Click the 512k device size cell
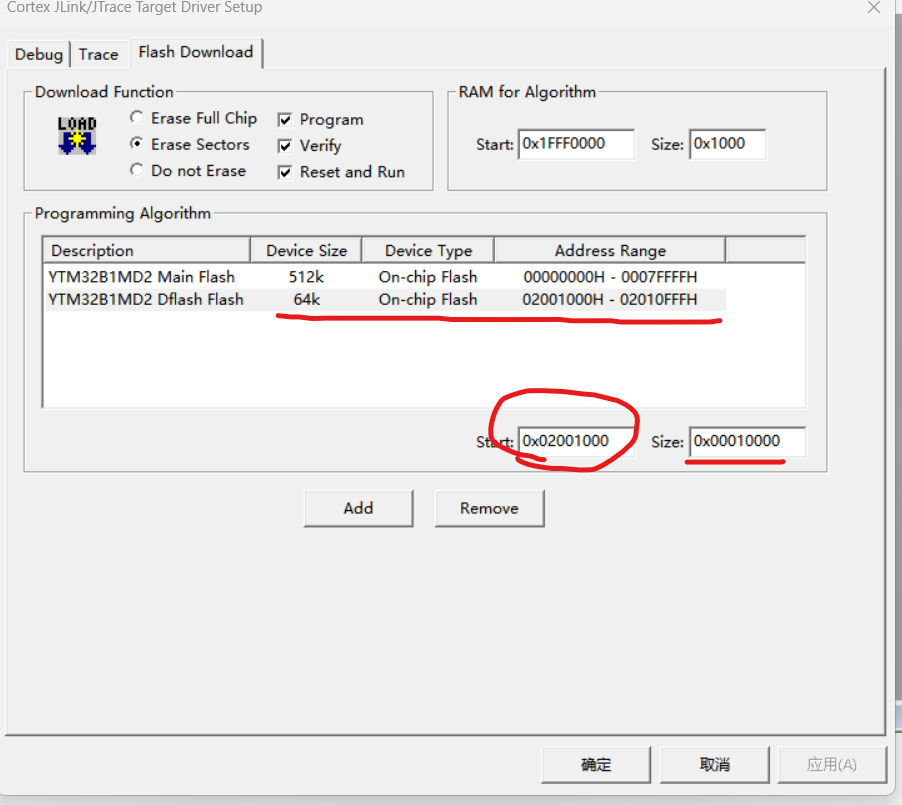 [x=306, y=277]
